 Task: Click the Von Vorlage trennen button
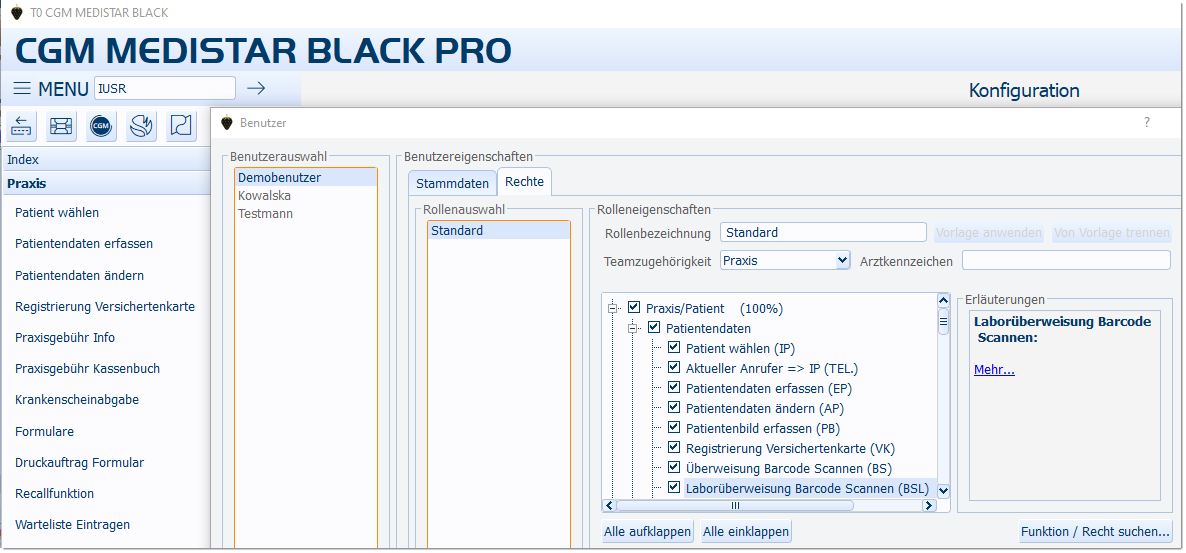1112,232
